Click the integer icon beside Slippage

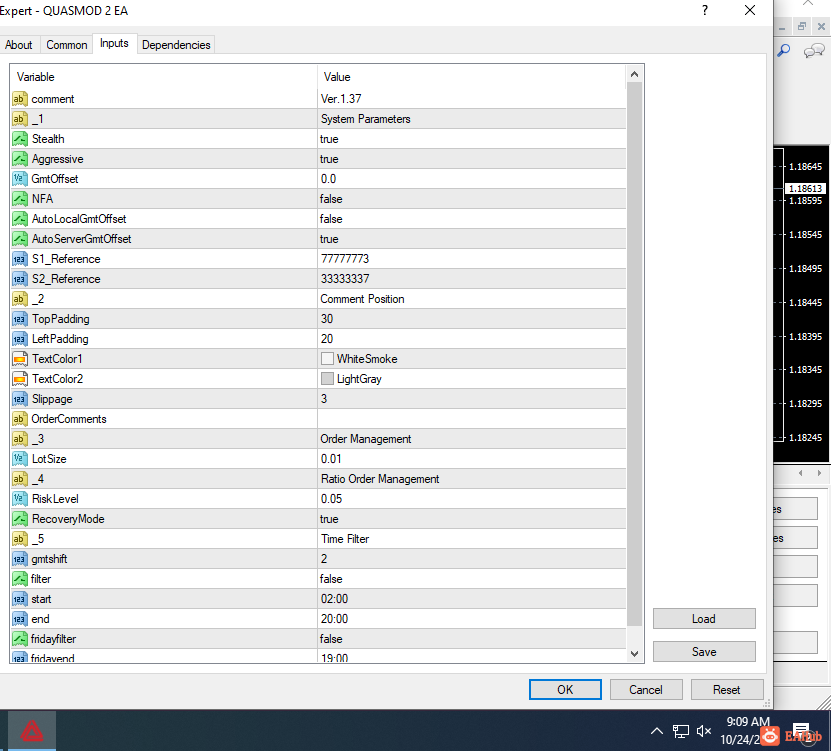[20, 399]
